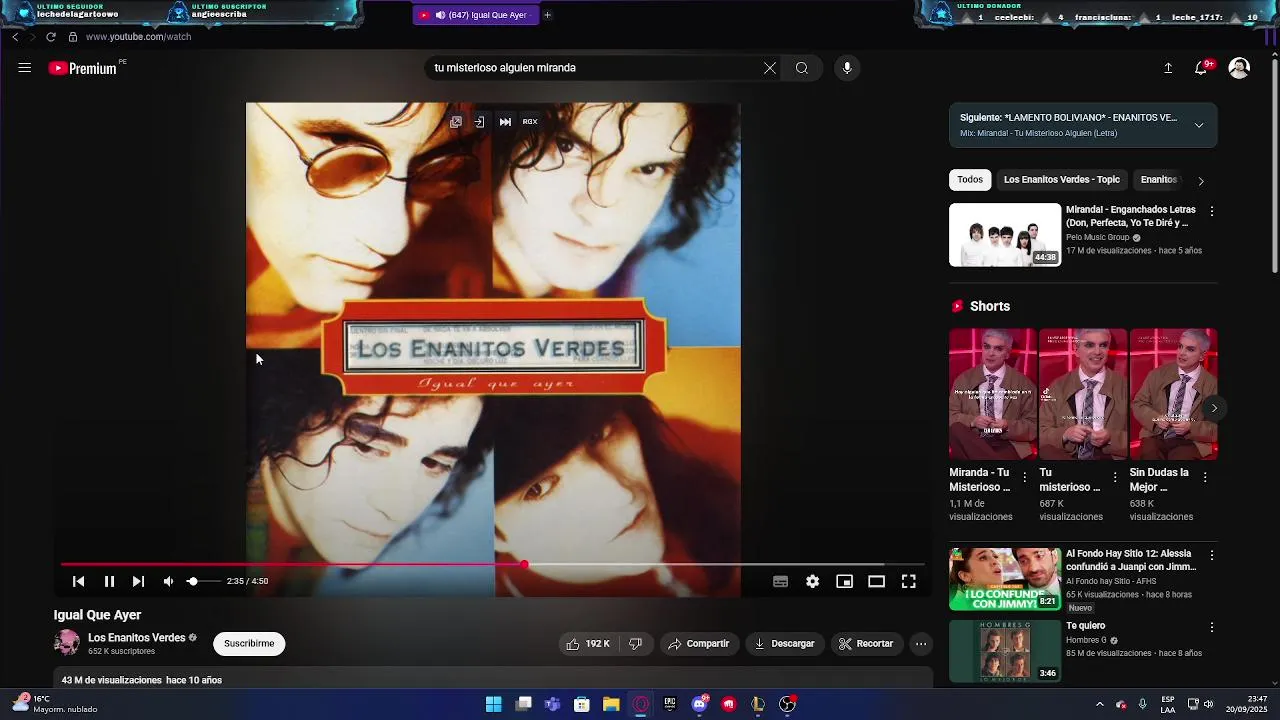Click the exit-arrow overlay icon on video
Screen dimensions: 1280x720
[479, 122]
